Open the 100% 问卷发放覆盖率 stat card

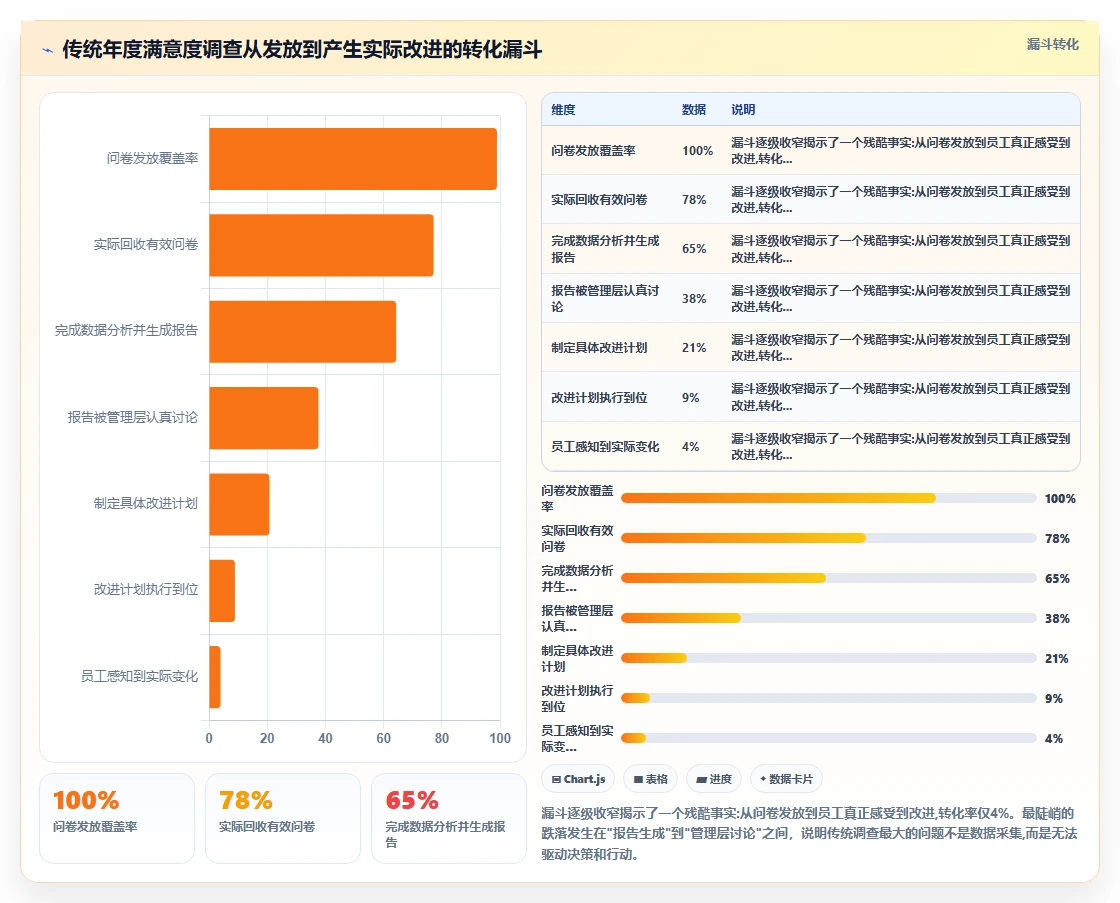pos(117,818)
